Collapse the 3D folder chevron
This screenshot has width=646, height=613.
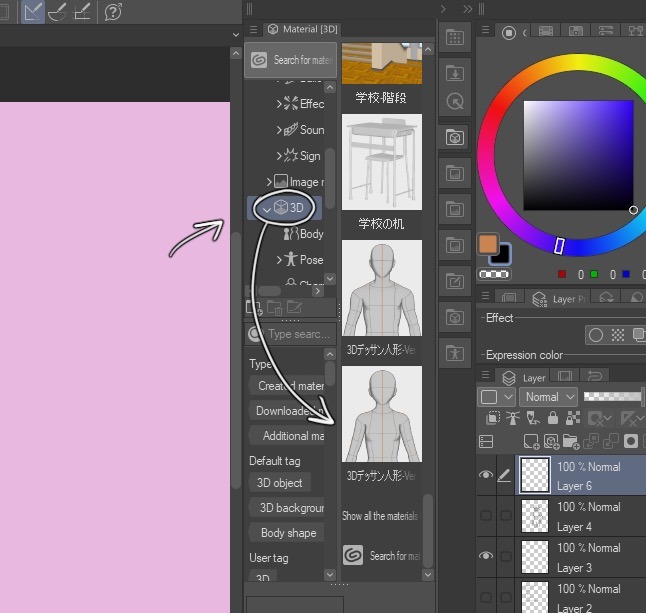(267, 210)
